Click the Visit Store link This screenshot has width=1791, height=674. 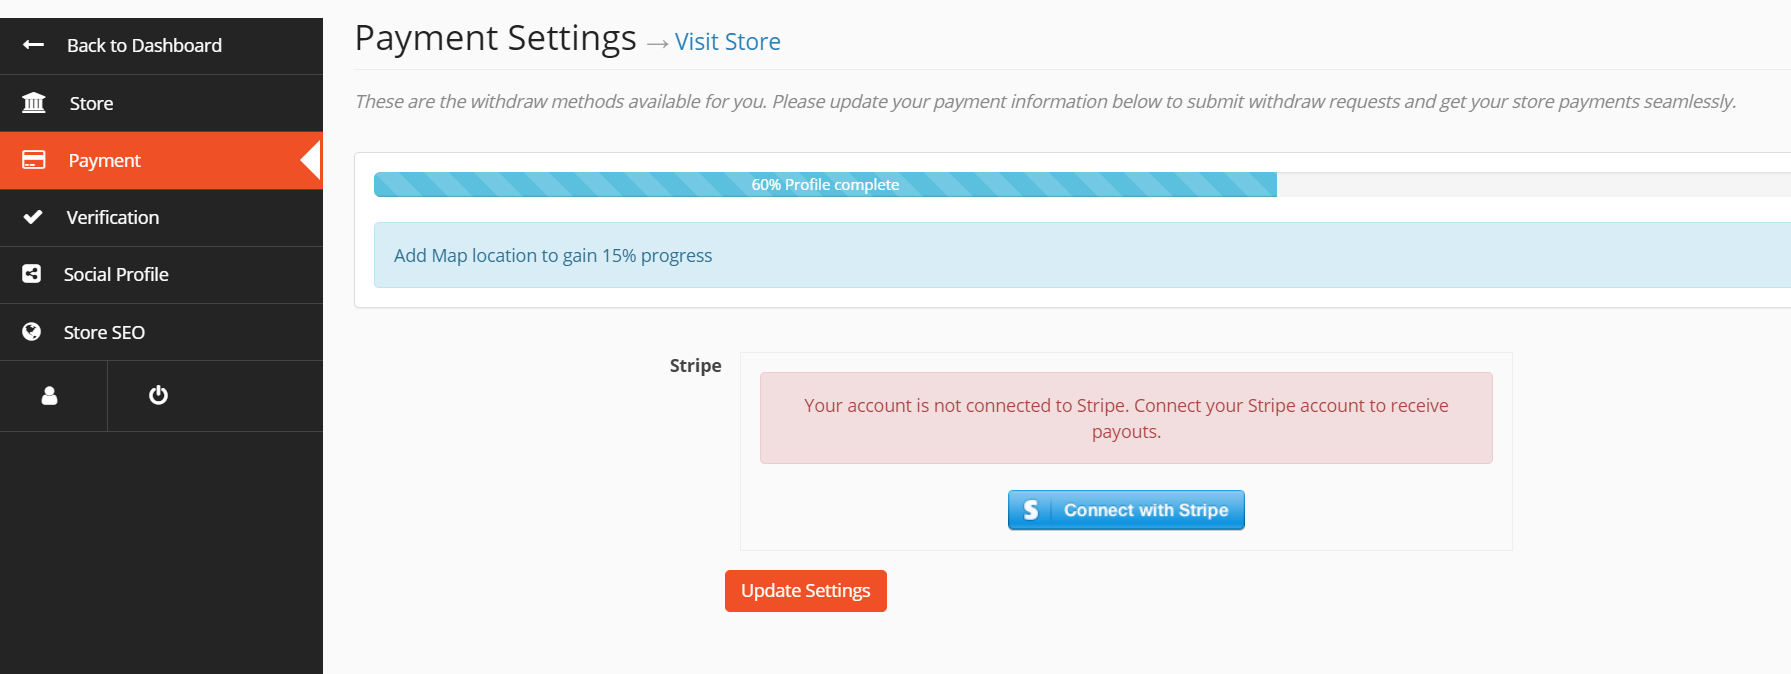[x=727, y=42]
